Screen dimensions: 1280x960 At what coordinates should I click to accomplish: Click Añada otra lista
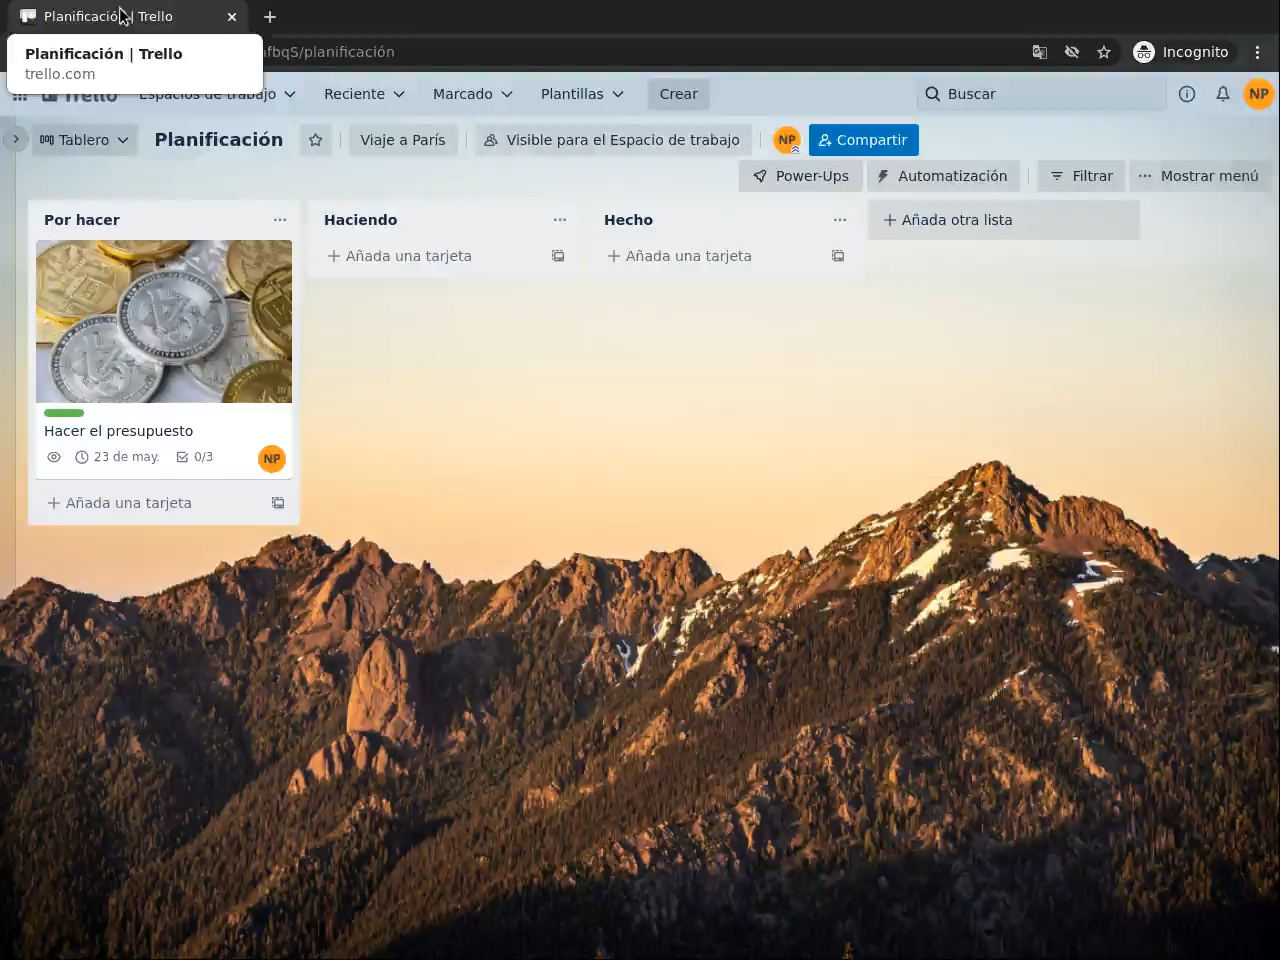[1004, 220]
